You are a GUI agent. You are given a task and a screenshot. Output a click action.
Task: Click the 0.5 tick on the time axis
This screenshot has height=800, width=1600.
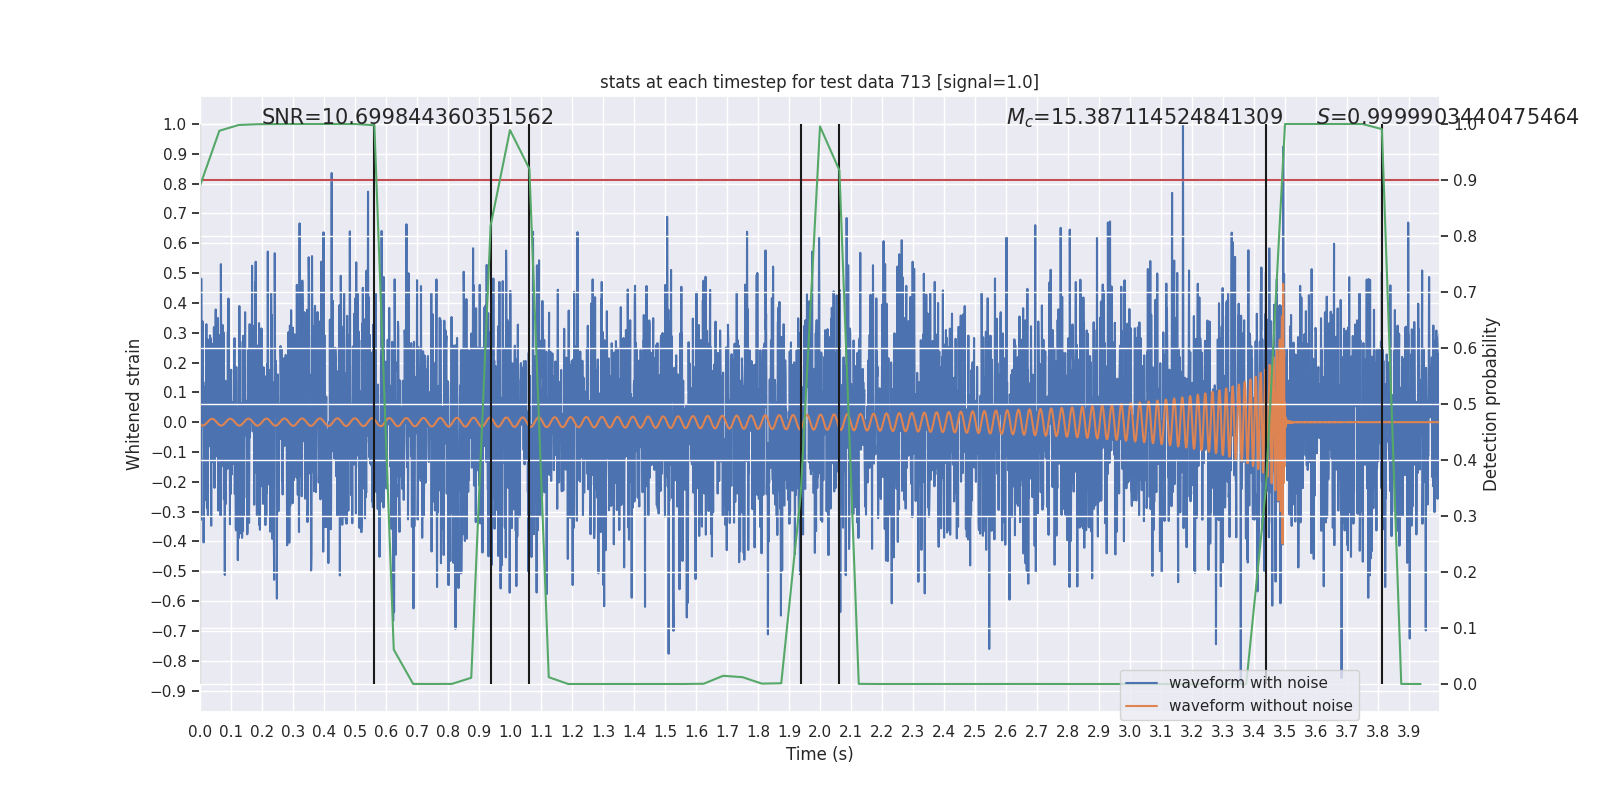point(355,732)
